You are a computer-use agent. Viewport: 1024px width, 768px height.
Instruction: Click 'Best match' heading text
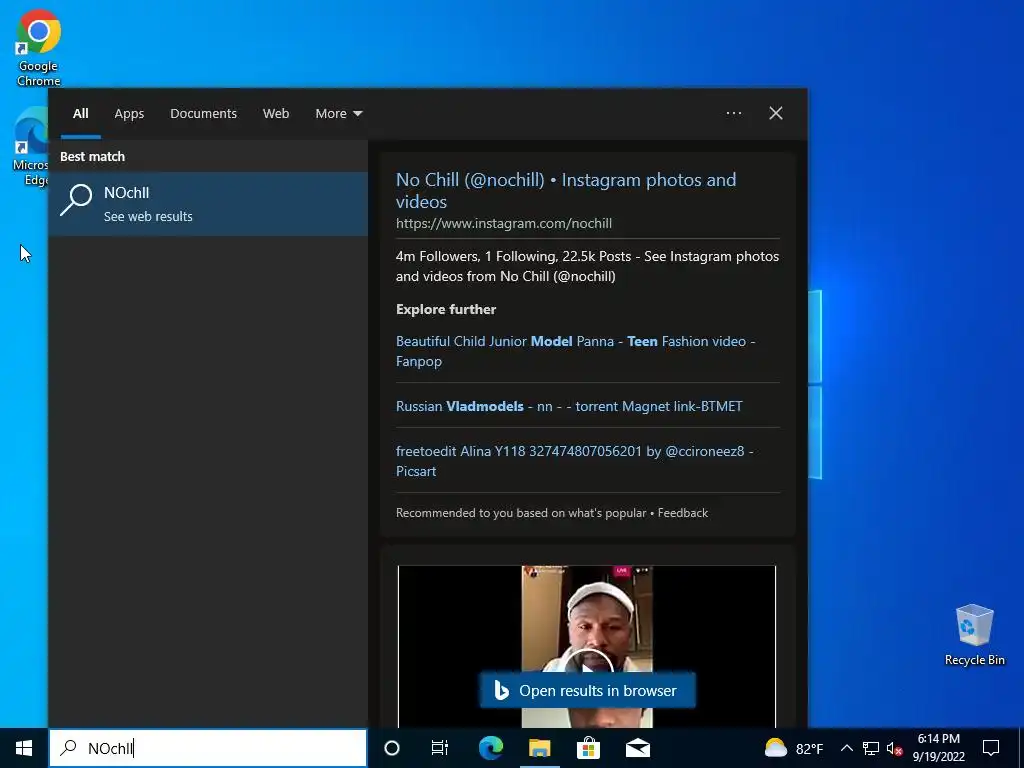click(92, 156)
